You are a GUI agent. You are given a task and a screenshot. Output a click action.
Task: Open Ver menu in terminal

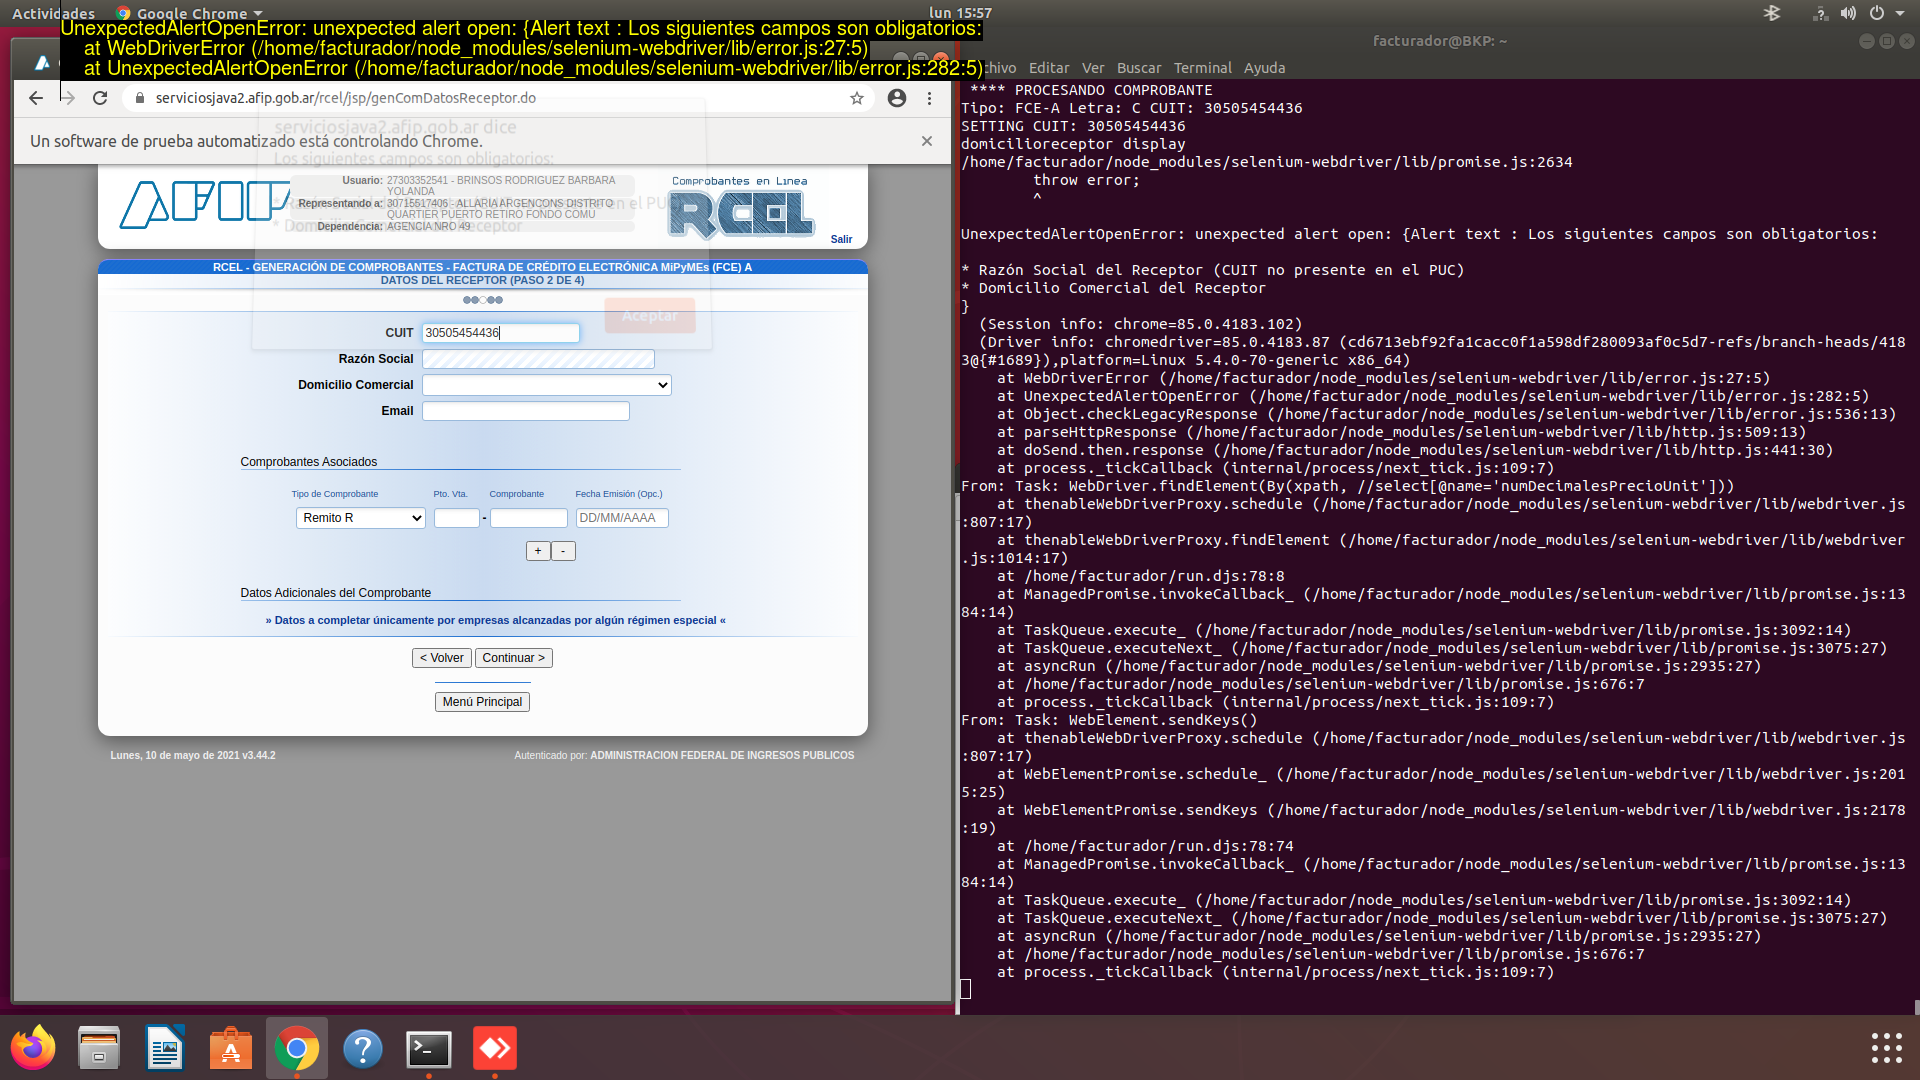pyautogui.click(x=1093, y=68)
